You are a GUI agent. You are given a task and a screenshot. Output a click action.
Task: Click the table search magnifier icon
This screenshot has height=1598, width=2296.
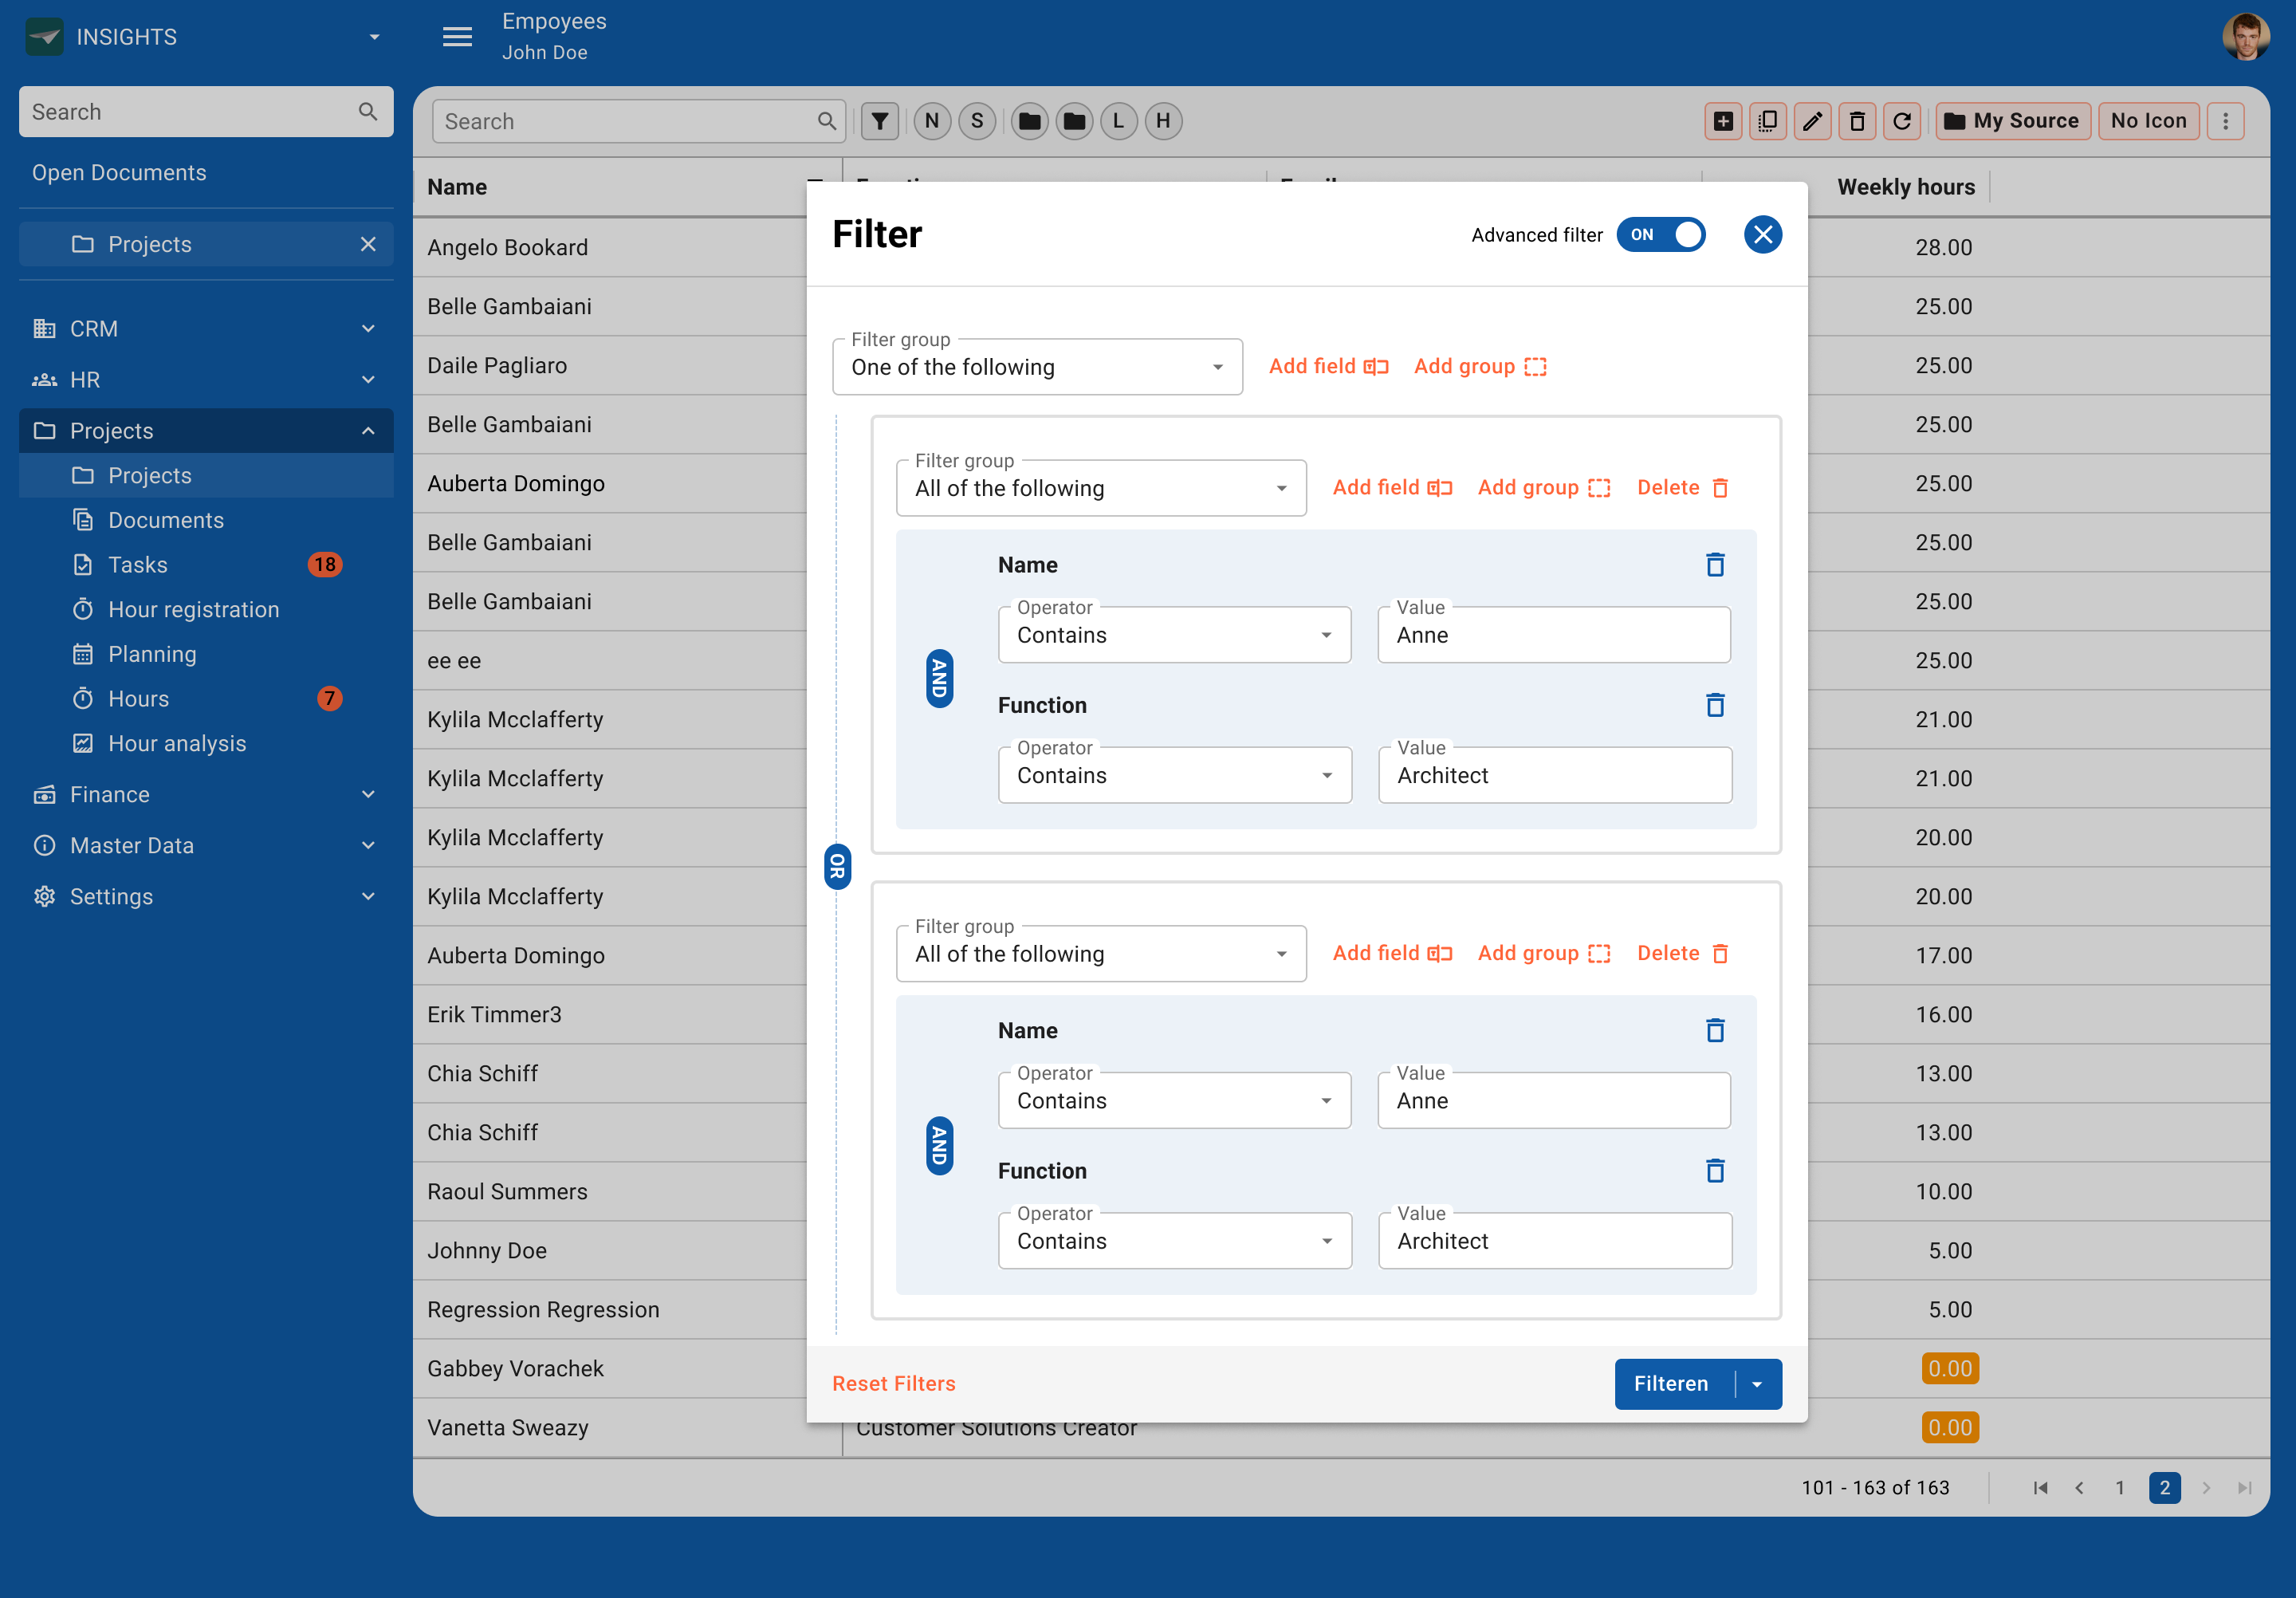click(x=827, y=121)
